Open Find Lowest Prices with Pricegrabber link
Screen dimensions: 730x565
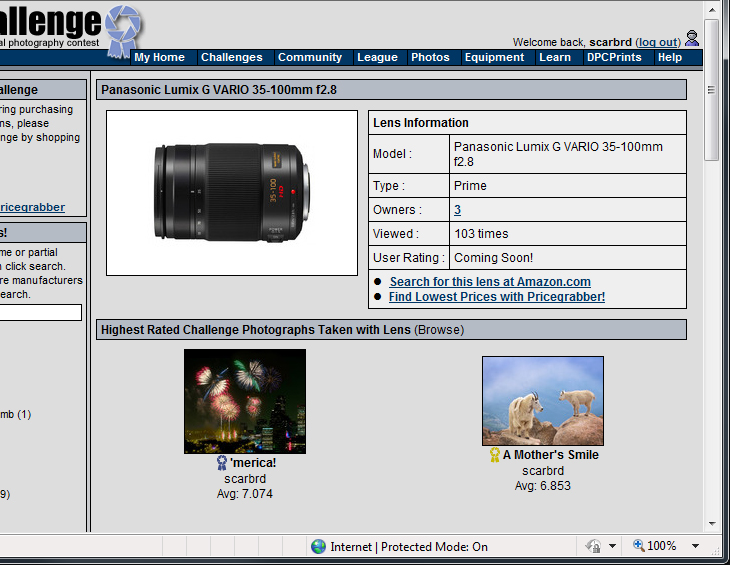497,296
